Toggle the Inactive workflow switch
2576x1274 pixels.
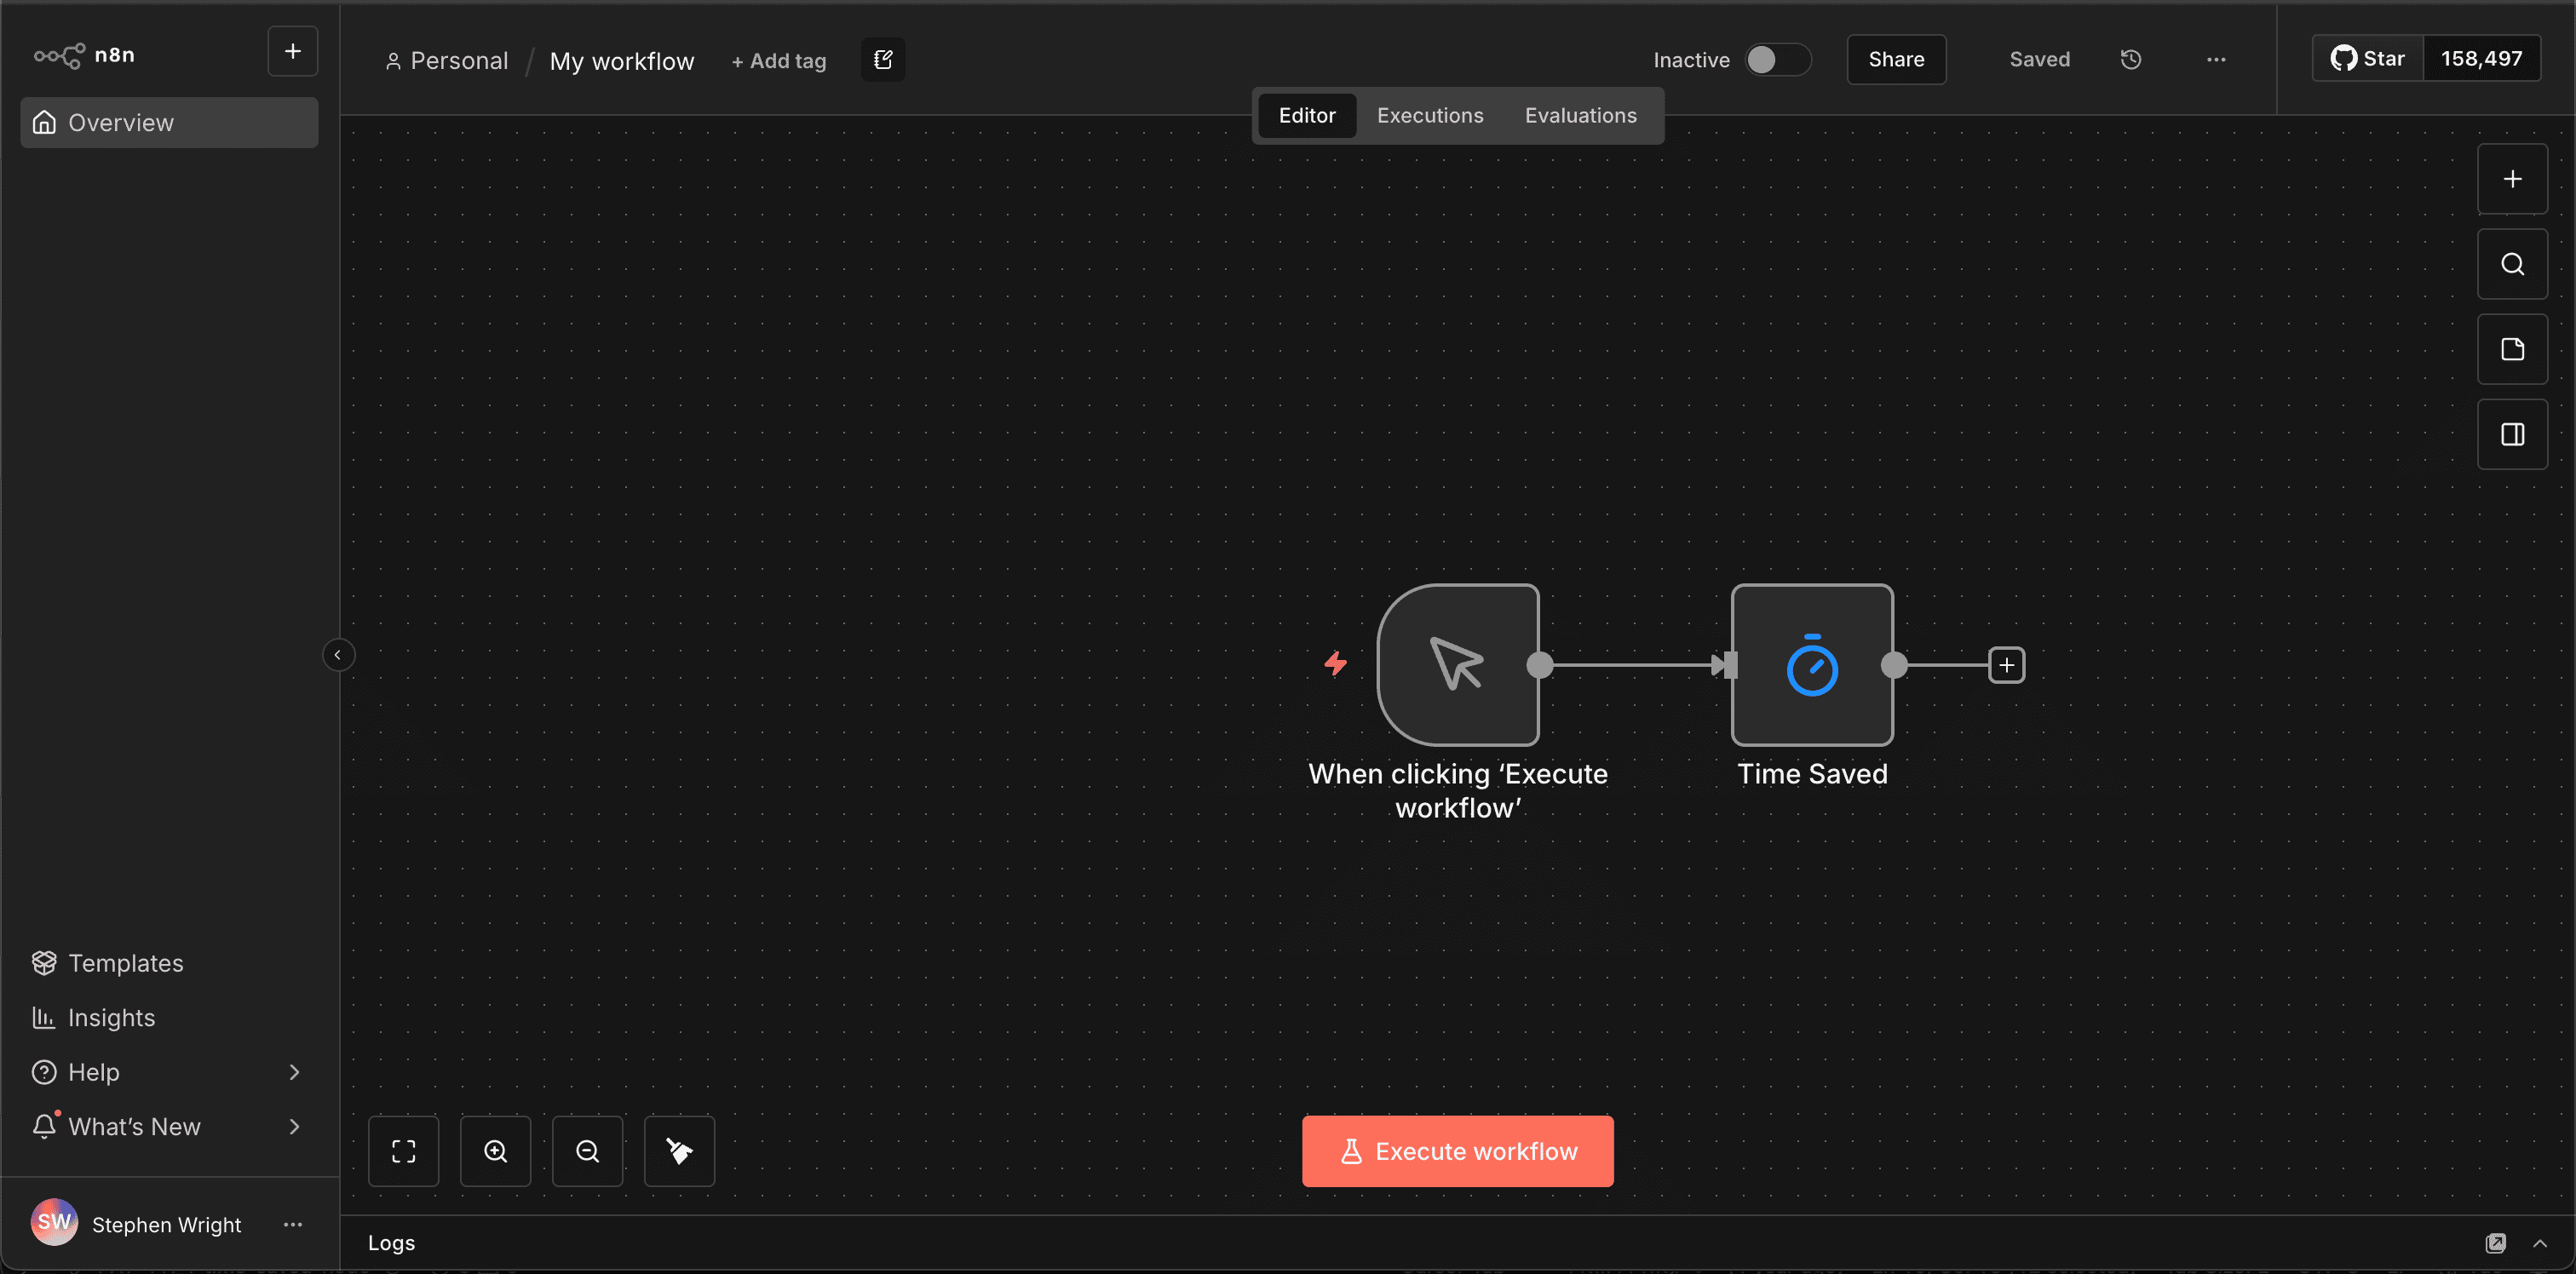coord(1777,59)
